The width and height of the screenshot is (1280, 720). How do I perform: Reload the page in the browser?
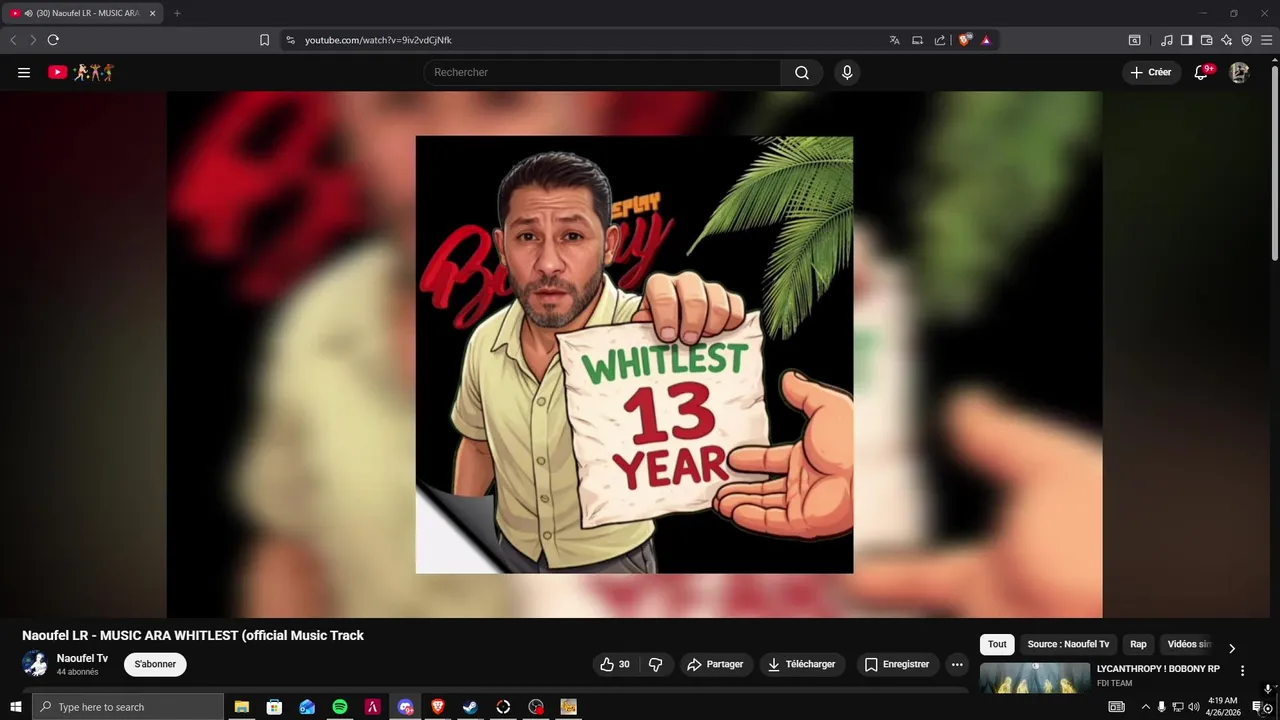53,40
